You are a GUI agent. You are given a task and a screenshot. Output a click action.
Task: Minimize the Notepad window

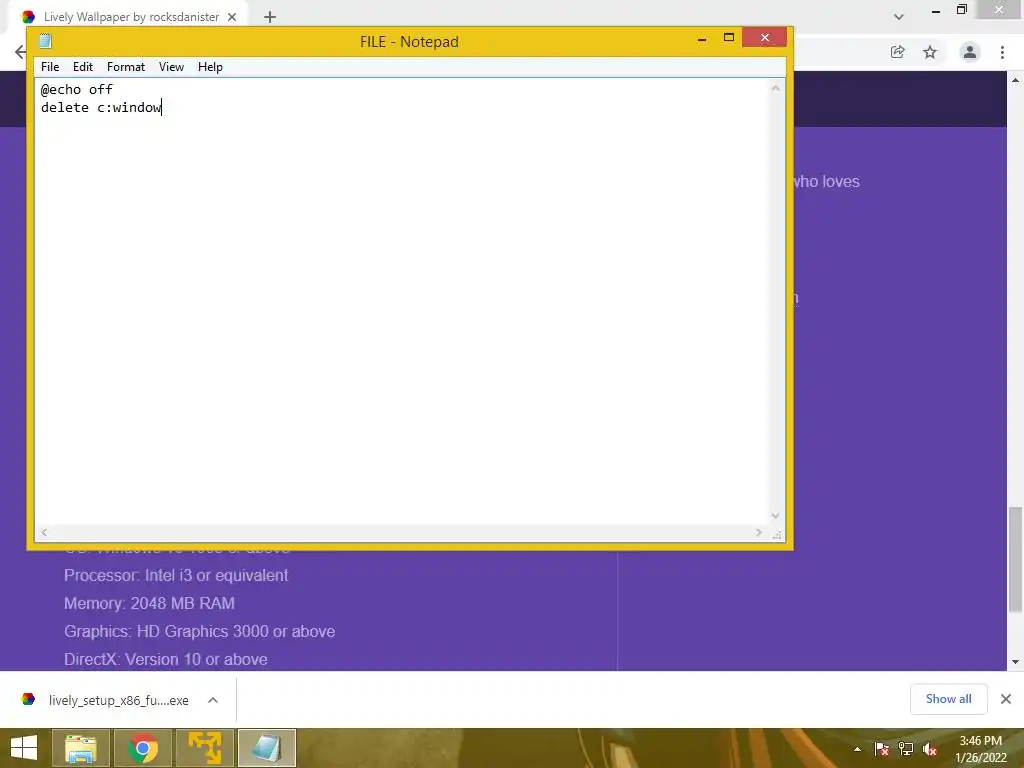point(702,39)
